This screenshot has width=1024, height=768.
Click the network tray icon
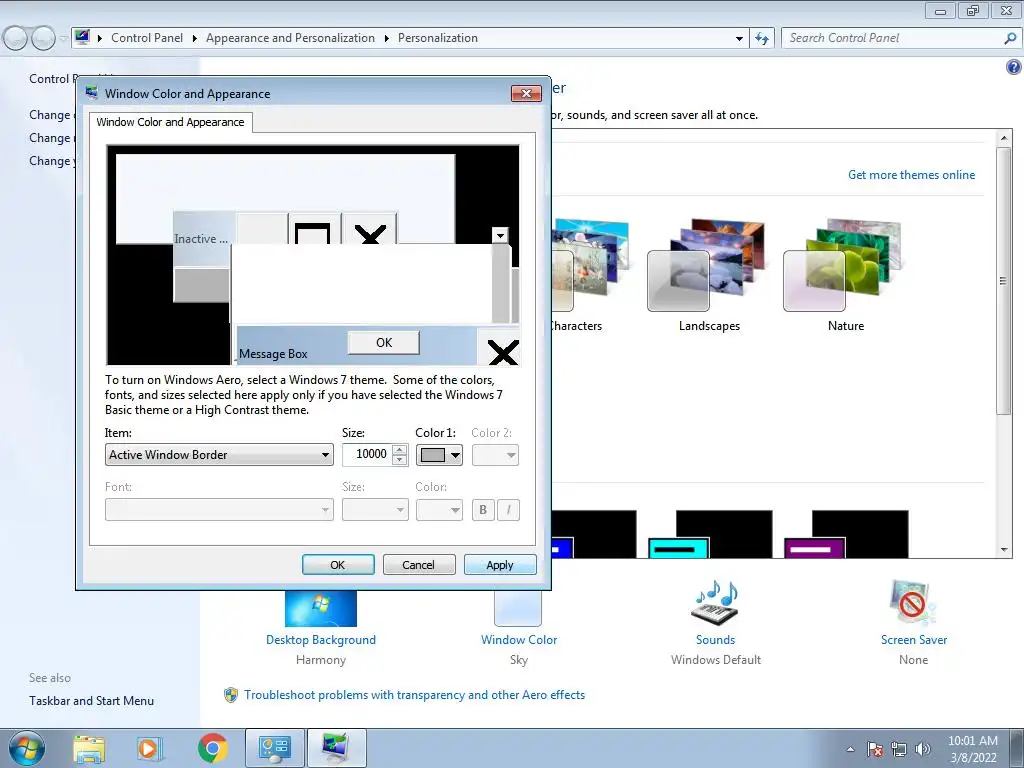pos(899,749)
